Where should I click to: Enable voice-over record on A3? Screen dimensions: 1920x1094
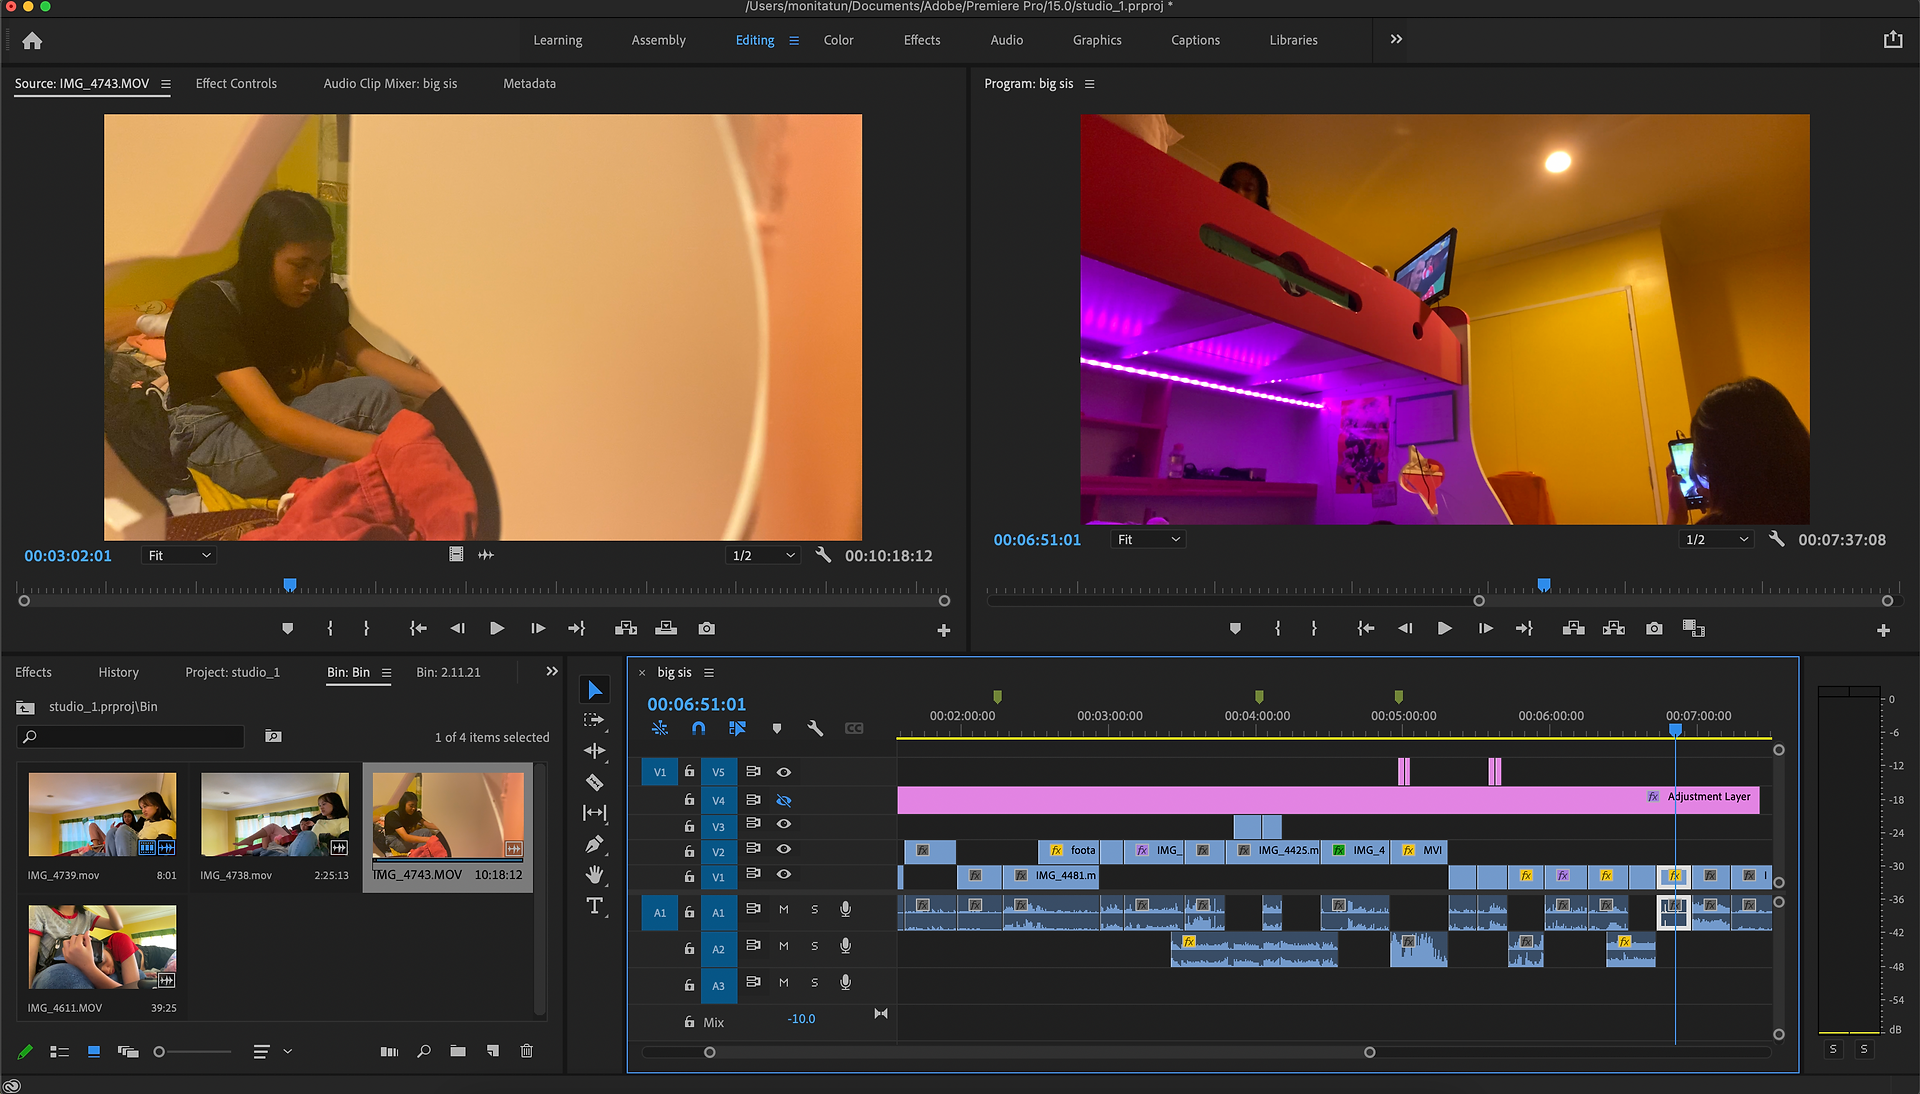click(845, 982)
